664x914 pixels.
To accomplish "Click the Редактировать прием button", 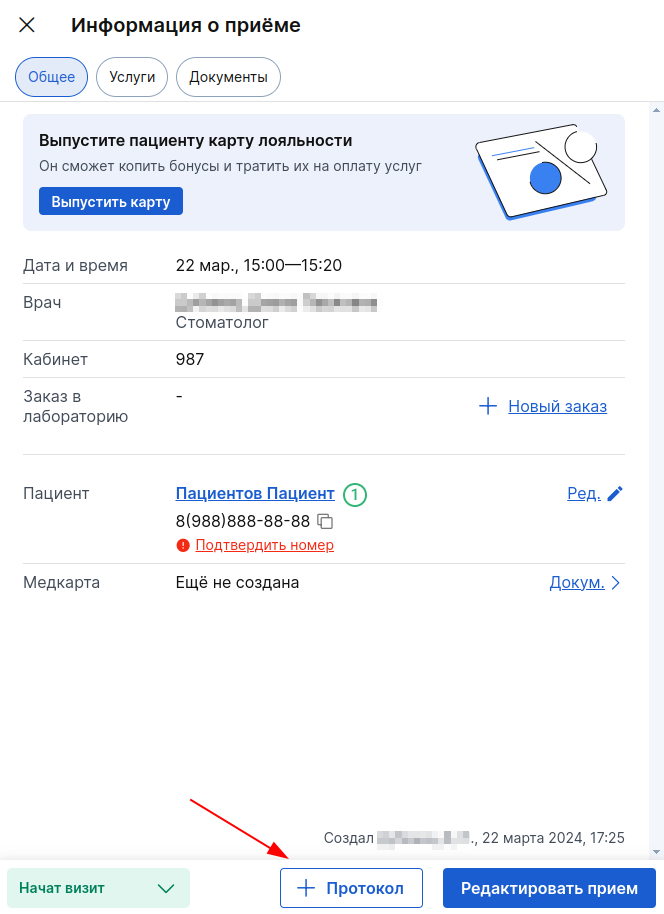I will tap(549, 888).
